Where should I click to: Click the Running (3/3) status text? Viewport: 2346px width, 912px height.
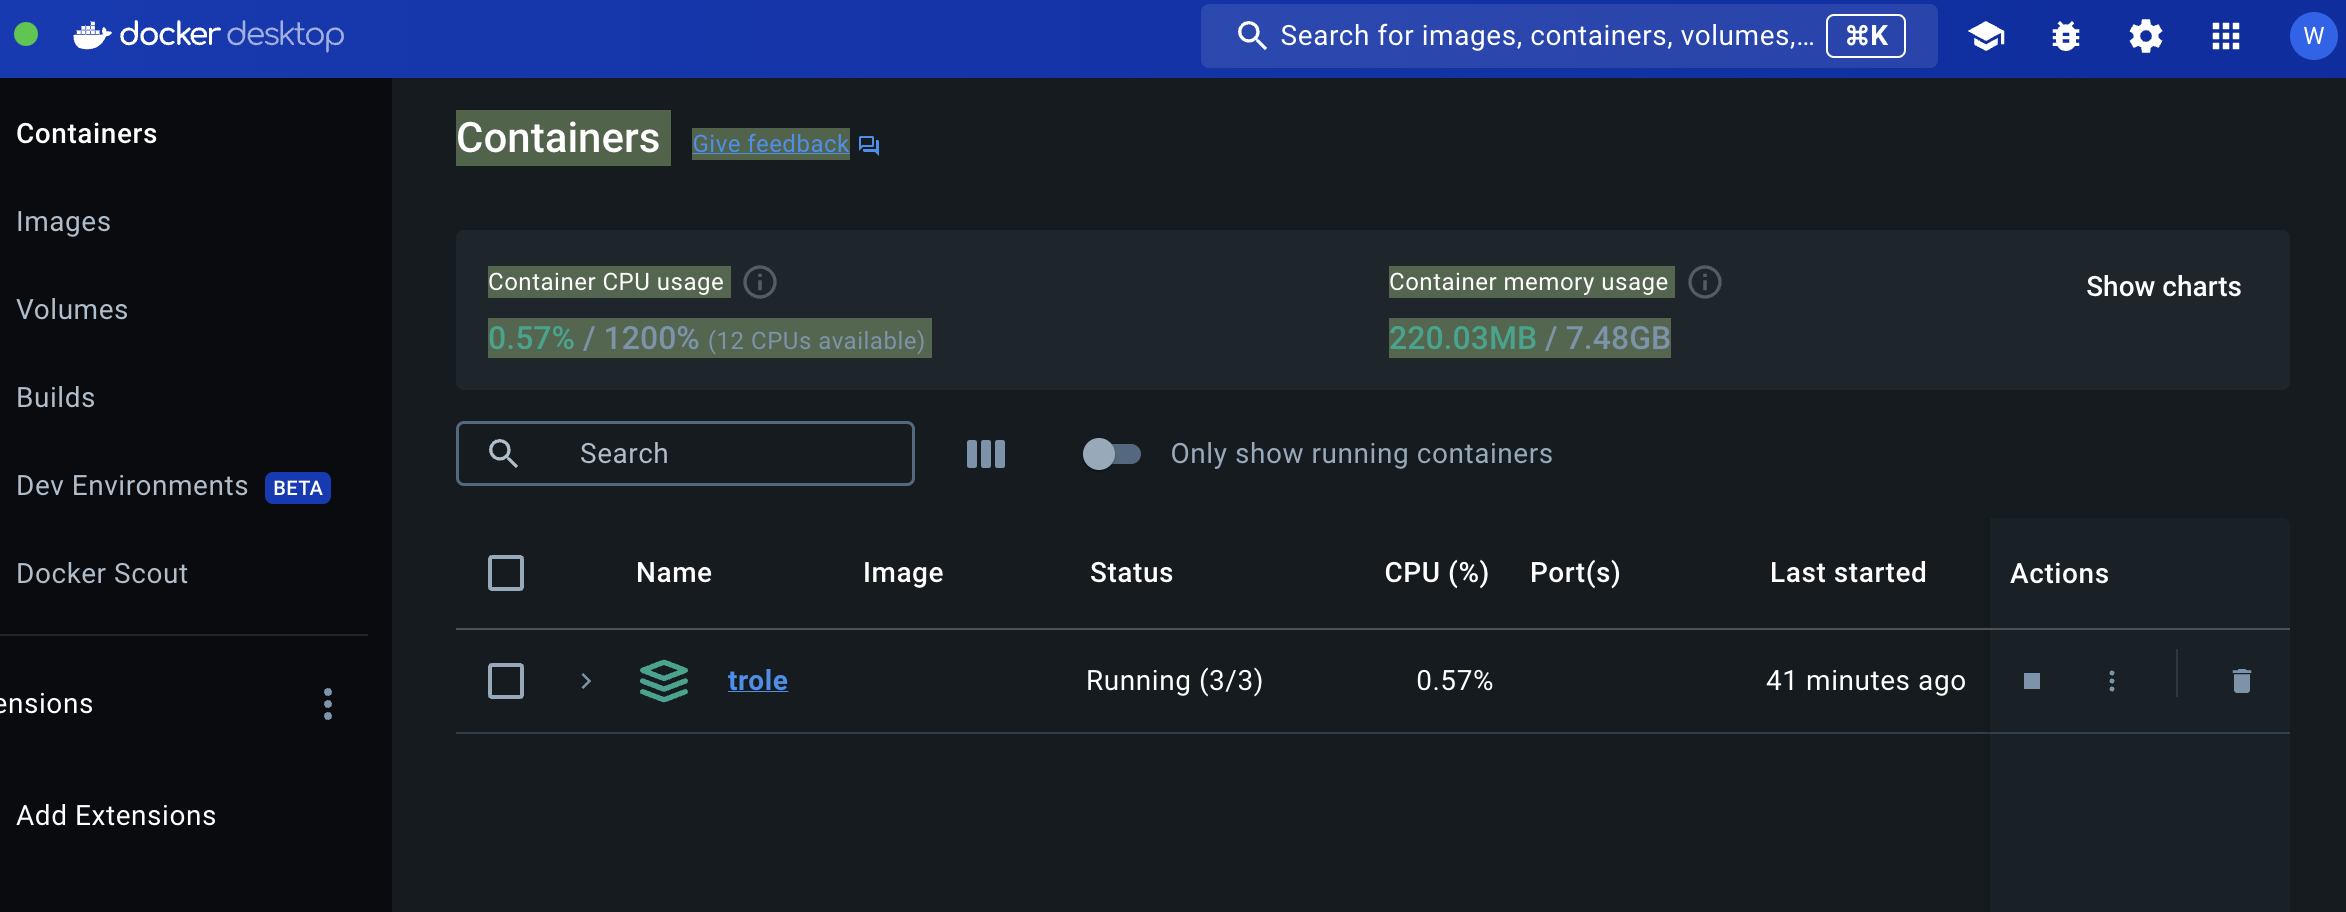[1174, 681]
